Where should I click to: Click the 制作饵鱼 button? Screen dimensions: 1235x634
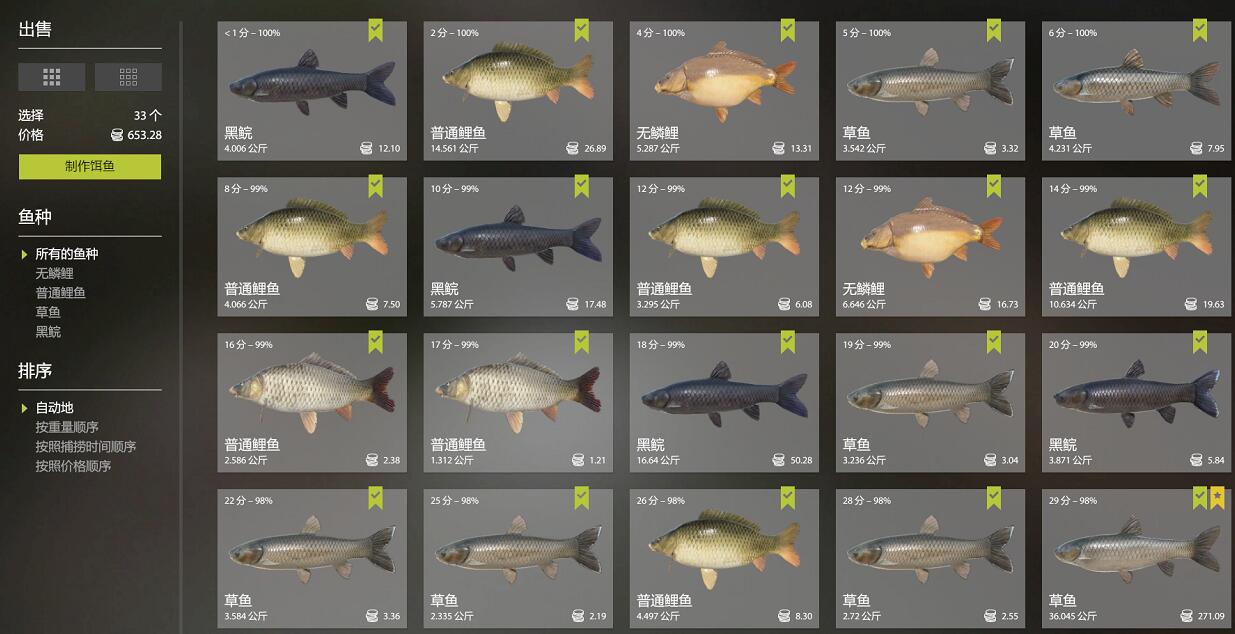pyautogui.click(x=90, y=166)
